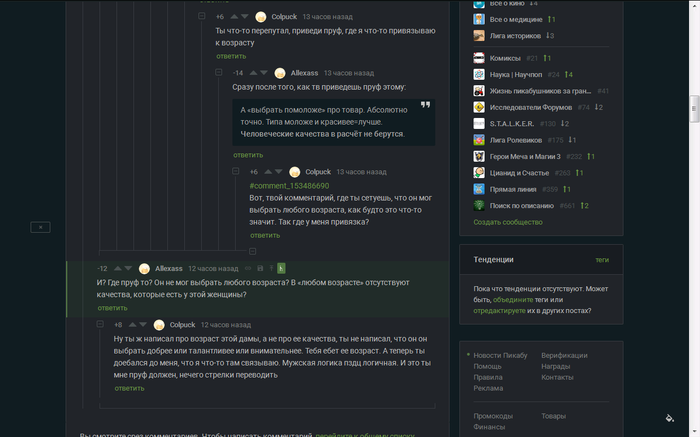Click the paint bucket theme icon
Image resolution: width=700 pixels, height=437 pixels.
click(669, 417)
